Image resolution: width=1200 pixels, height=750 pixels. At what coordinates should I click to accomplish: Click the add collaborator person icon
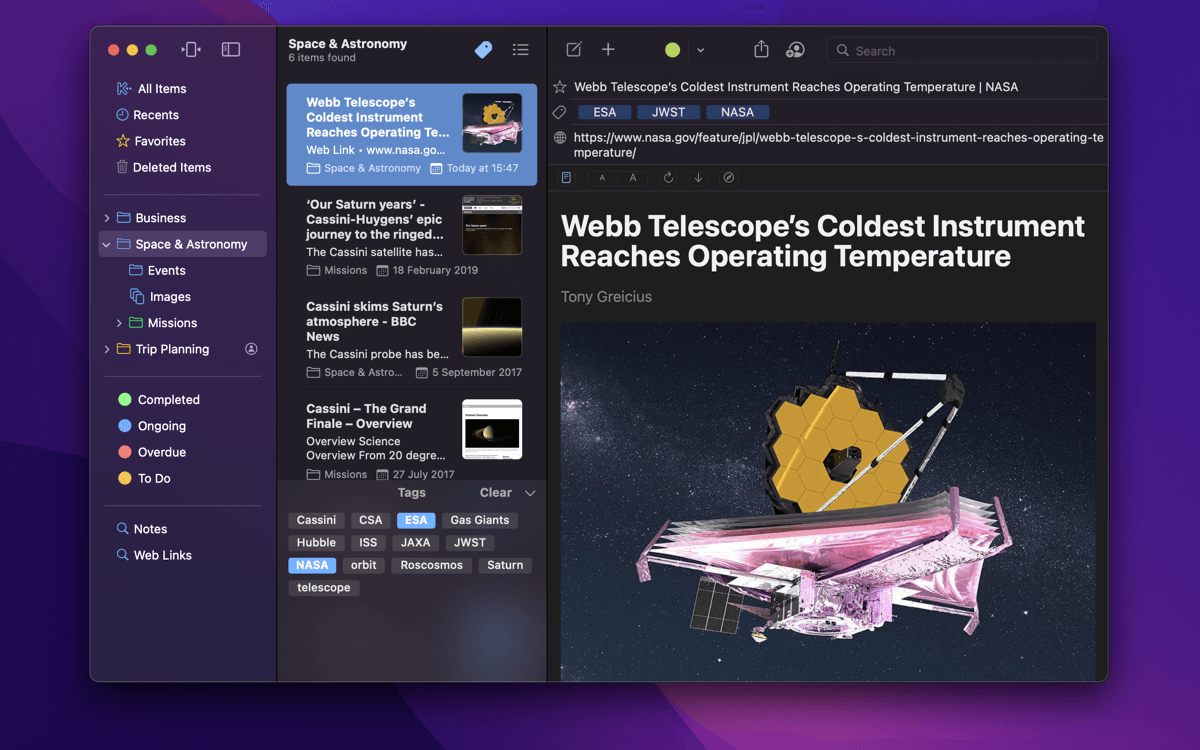pos(795,50)
